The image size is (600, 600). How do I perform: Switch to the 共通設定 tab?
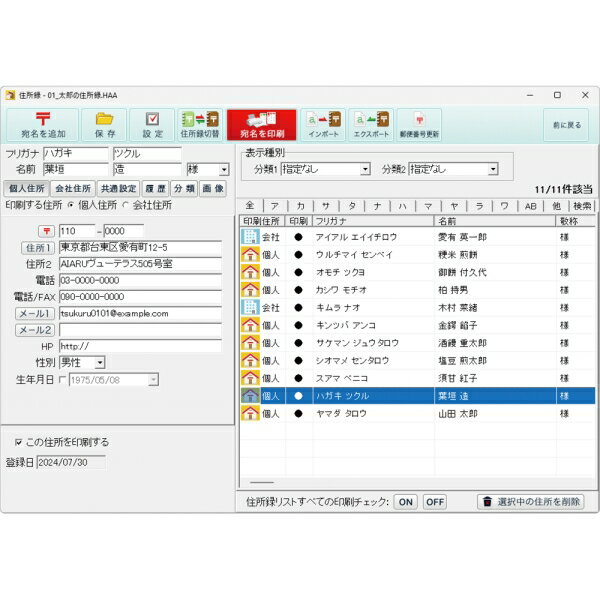tap(119, 188)
